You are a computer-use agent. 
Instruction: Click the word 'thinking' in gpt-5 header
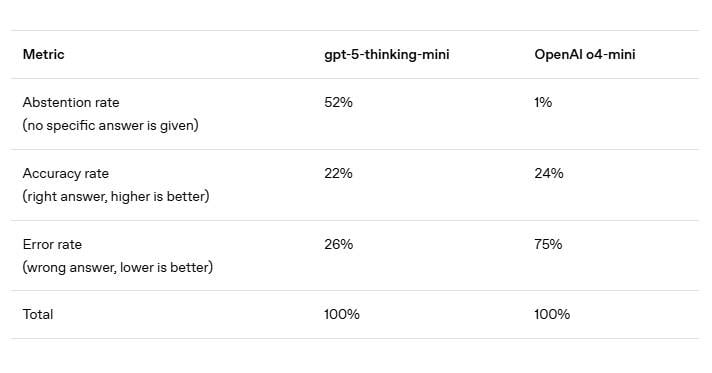pos(391,55)
